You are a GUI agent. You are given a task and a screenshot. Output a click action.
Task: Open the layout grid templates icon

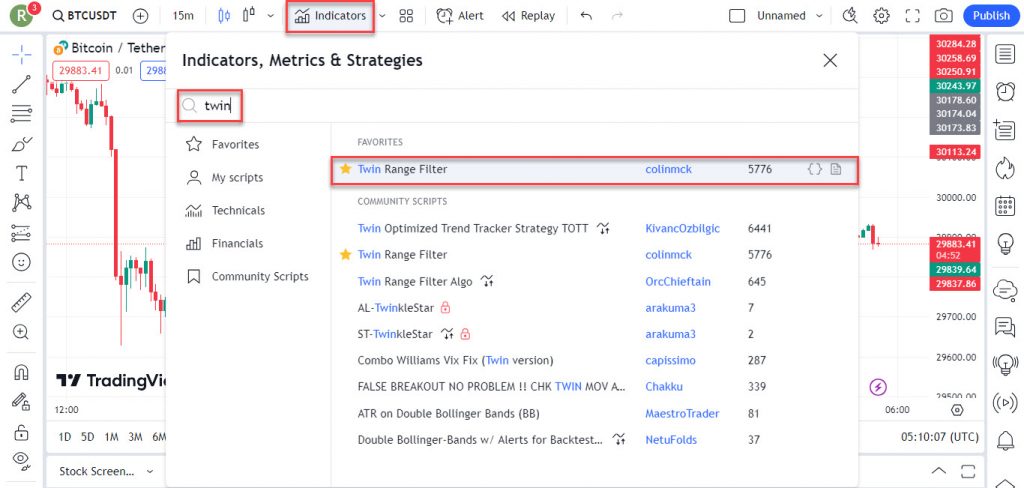pyautogui.click(x=406, y=16)
